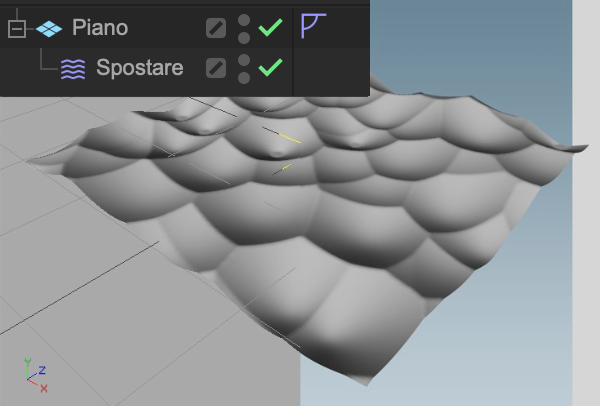Select the Piano object name
The height and width of the screenshot is (406, 600).
point(100,28)
